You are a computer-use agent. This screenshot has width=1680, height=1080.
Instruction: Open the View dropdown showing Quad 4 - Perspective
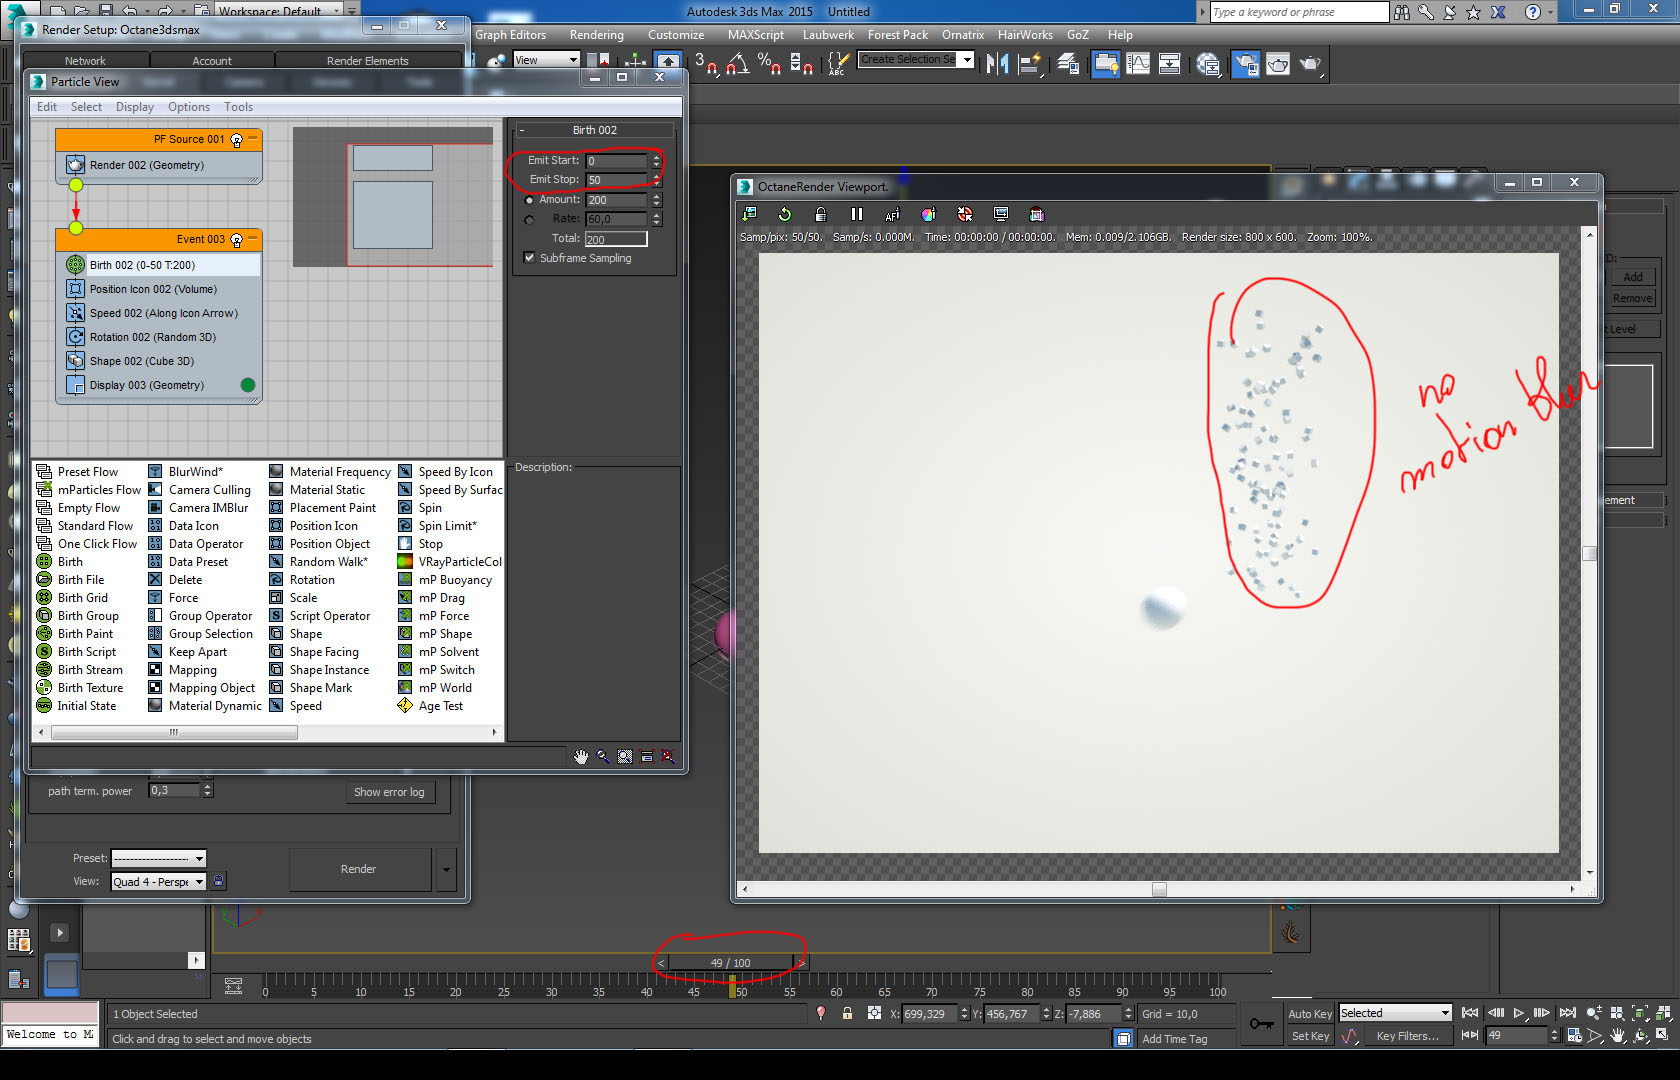[158, 881]
